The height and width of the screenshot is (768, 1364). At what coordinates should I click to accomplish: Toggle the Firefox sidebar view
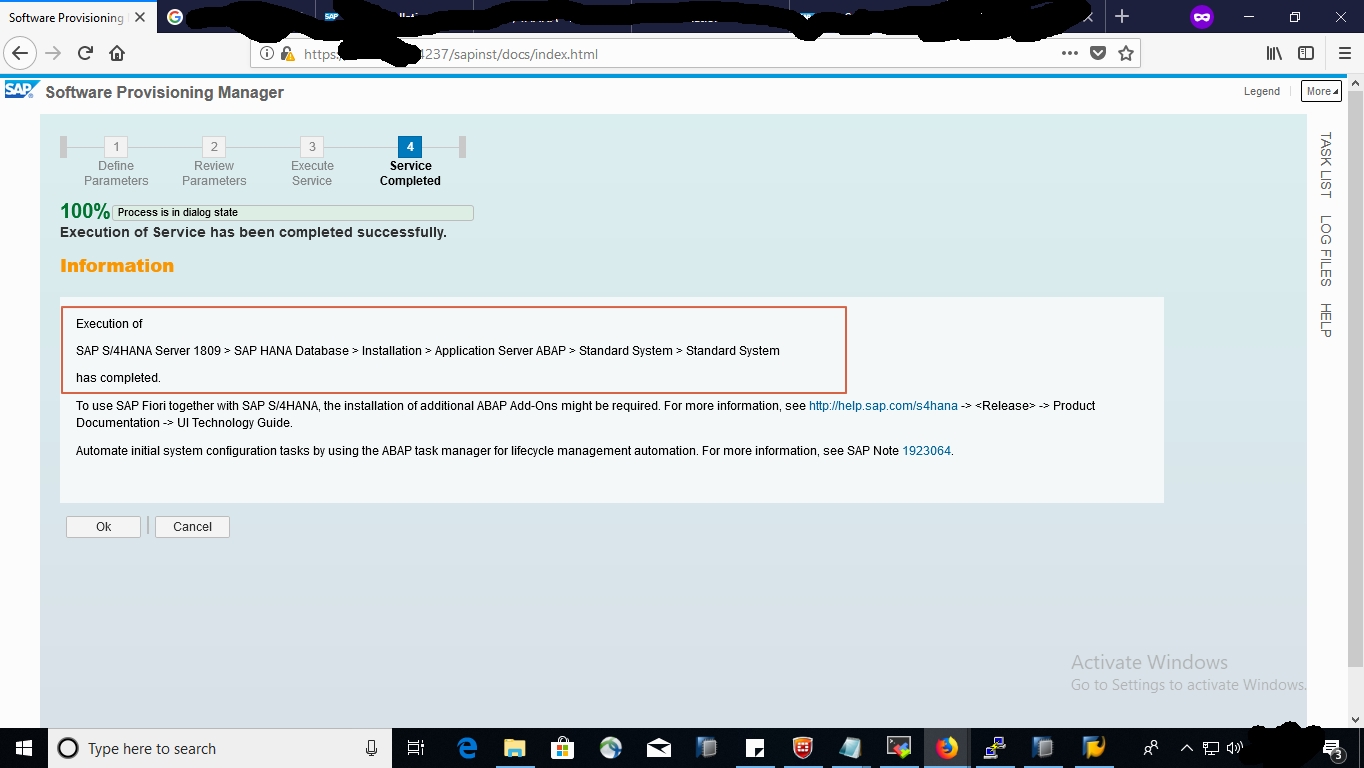coord(1306,54)
